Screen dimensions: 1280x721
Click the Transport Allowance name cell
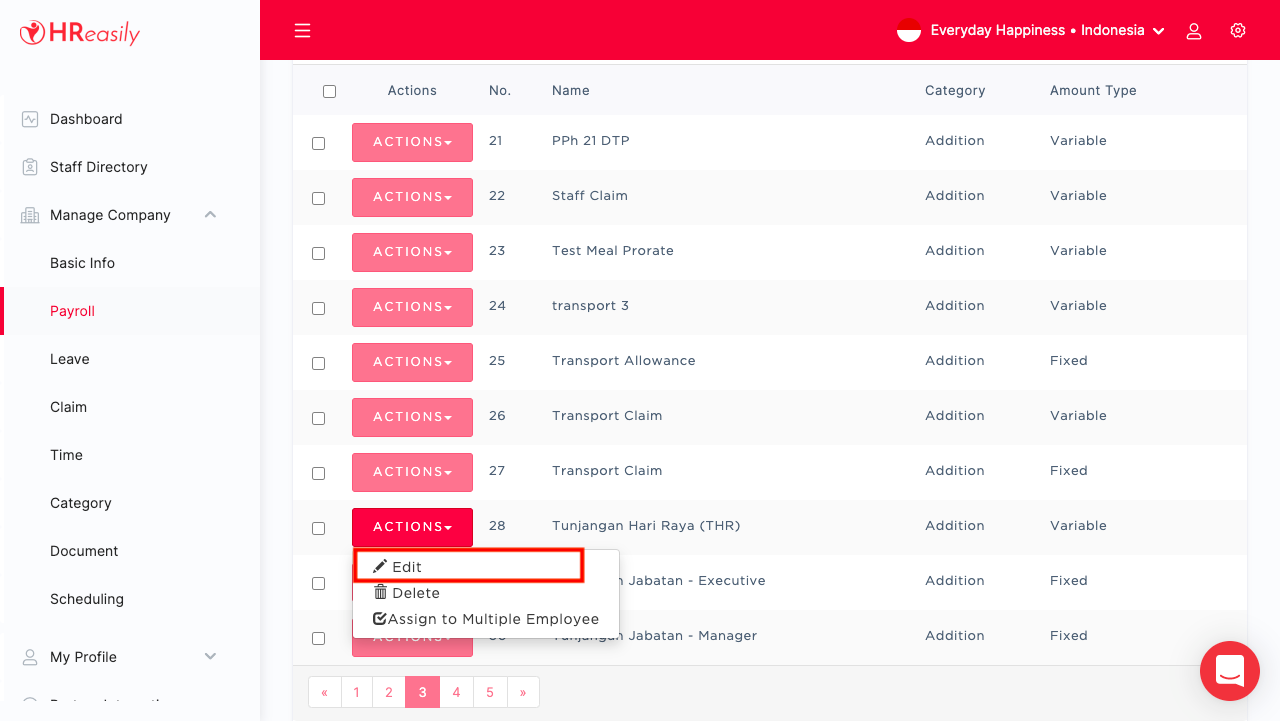coord(624,361)
